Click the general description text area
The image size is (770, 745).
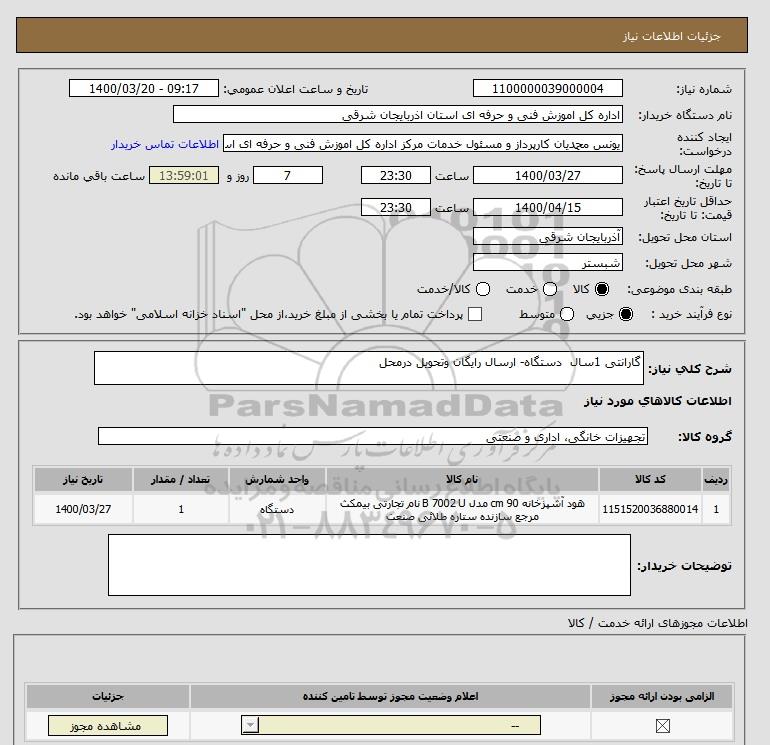(369, 368)
